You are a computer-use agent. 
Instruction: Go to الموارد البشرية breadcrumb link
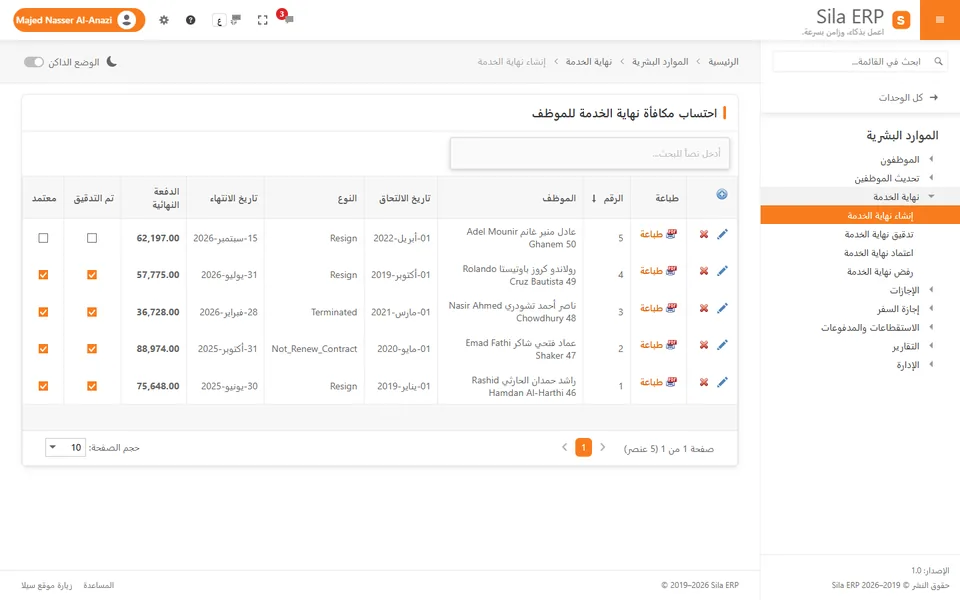(x=660, y=62)
